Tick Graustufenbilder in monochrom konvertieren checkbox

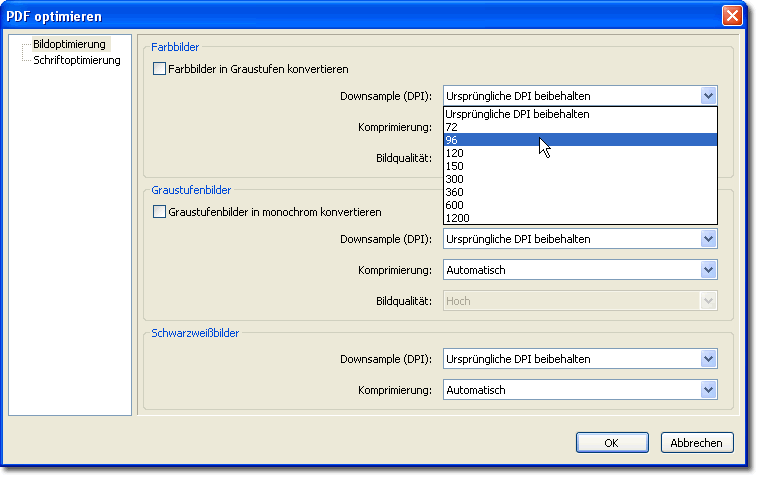[159, 212]
